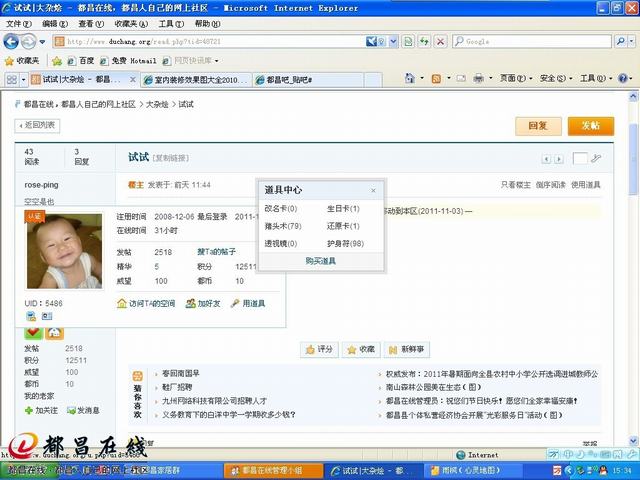Click the 用道具 key icon link
The image size is (640, 480).
pos(248,304)
